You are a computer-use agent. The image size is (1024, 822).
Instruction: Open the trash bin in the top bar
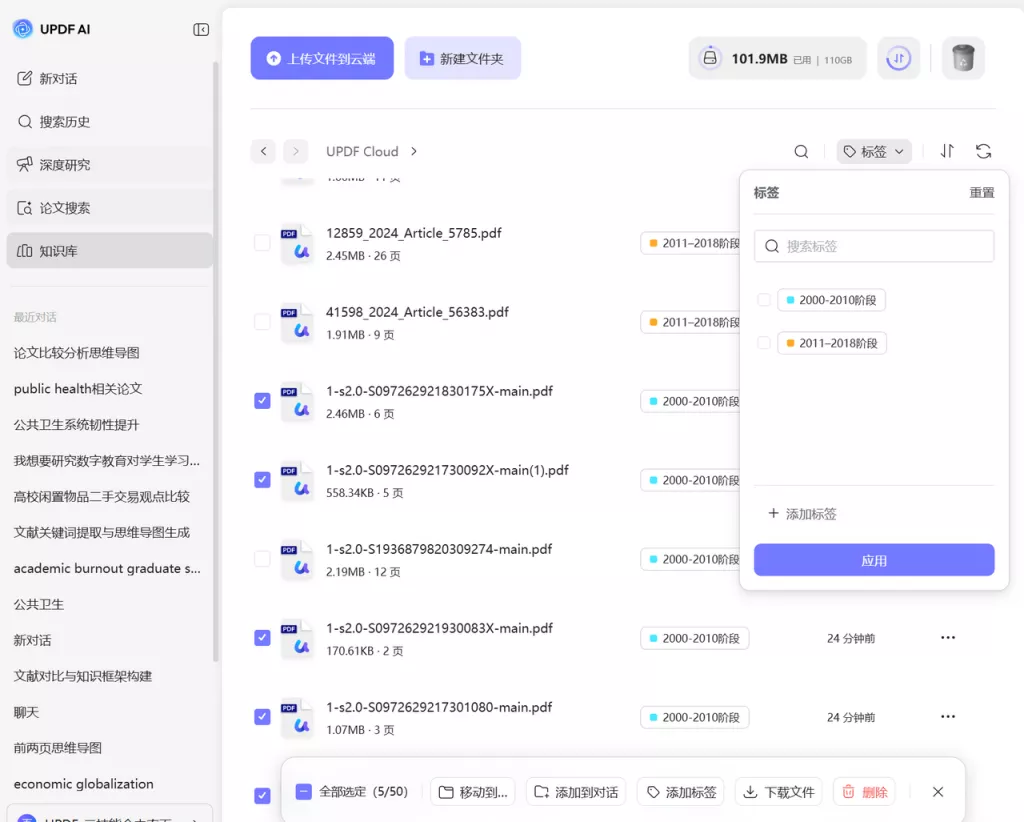tap(962, 58)
